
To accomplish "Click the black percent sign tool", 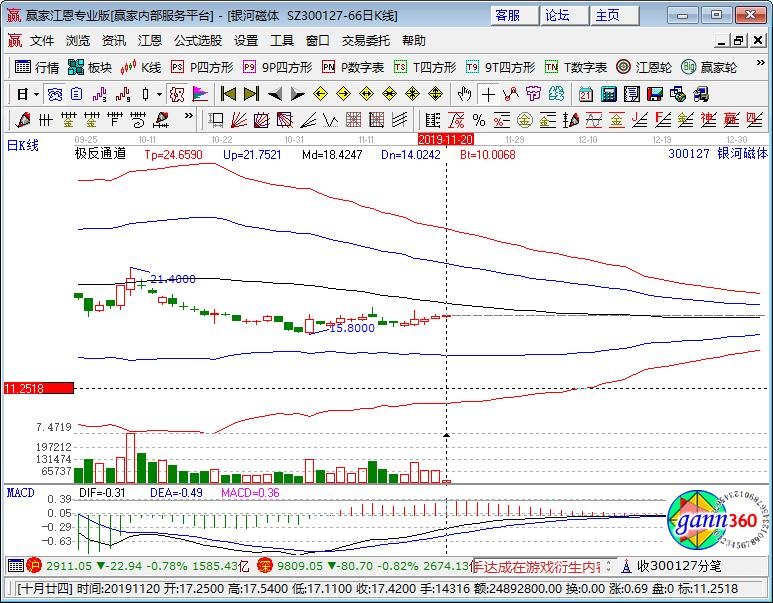I will [479, 120].
